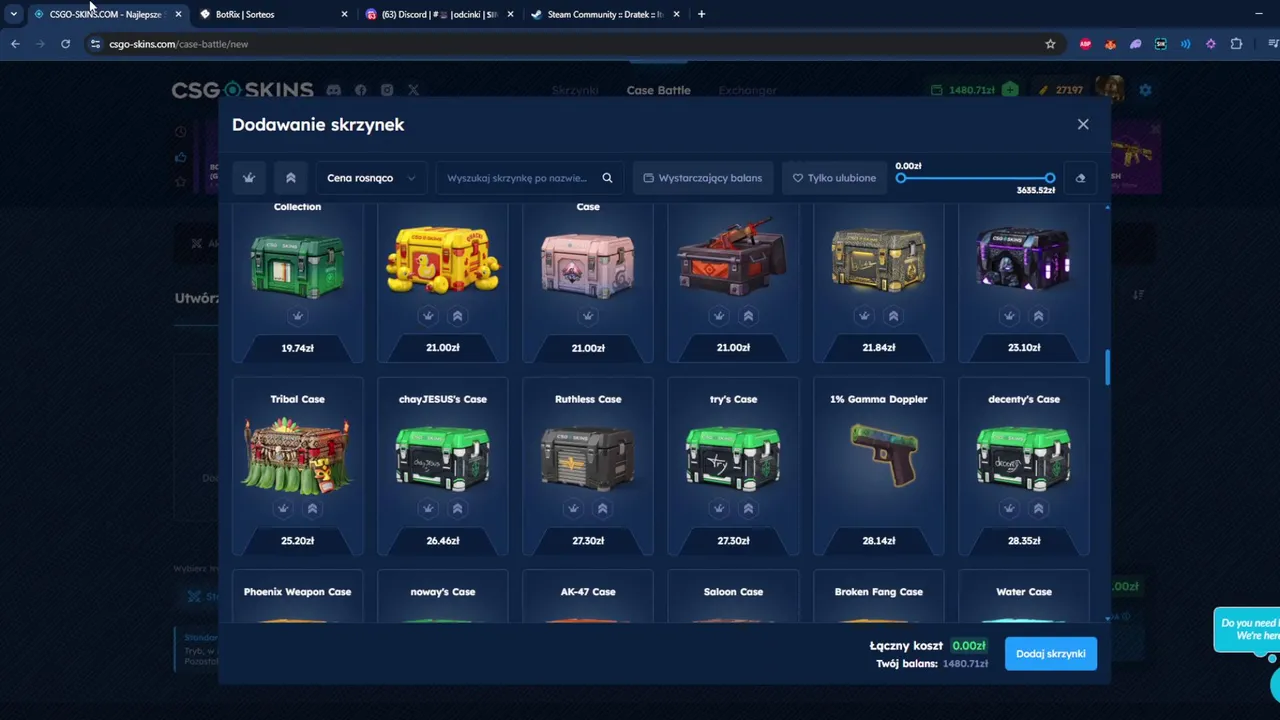The image size is (1280, 720).
Task: Click the 28.35zł price of decenty's Case
Action: coord(1024,541)
